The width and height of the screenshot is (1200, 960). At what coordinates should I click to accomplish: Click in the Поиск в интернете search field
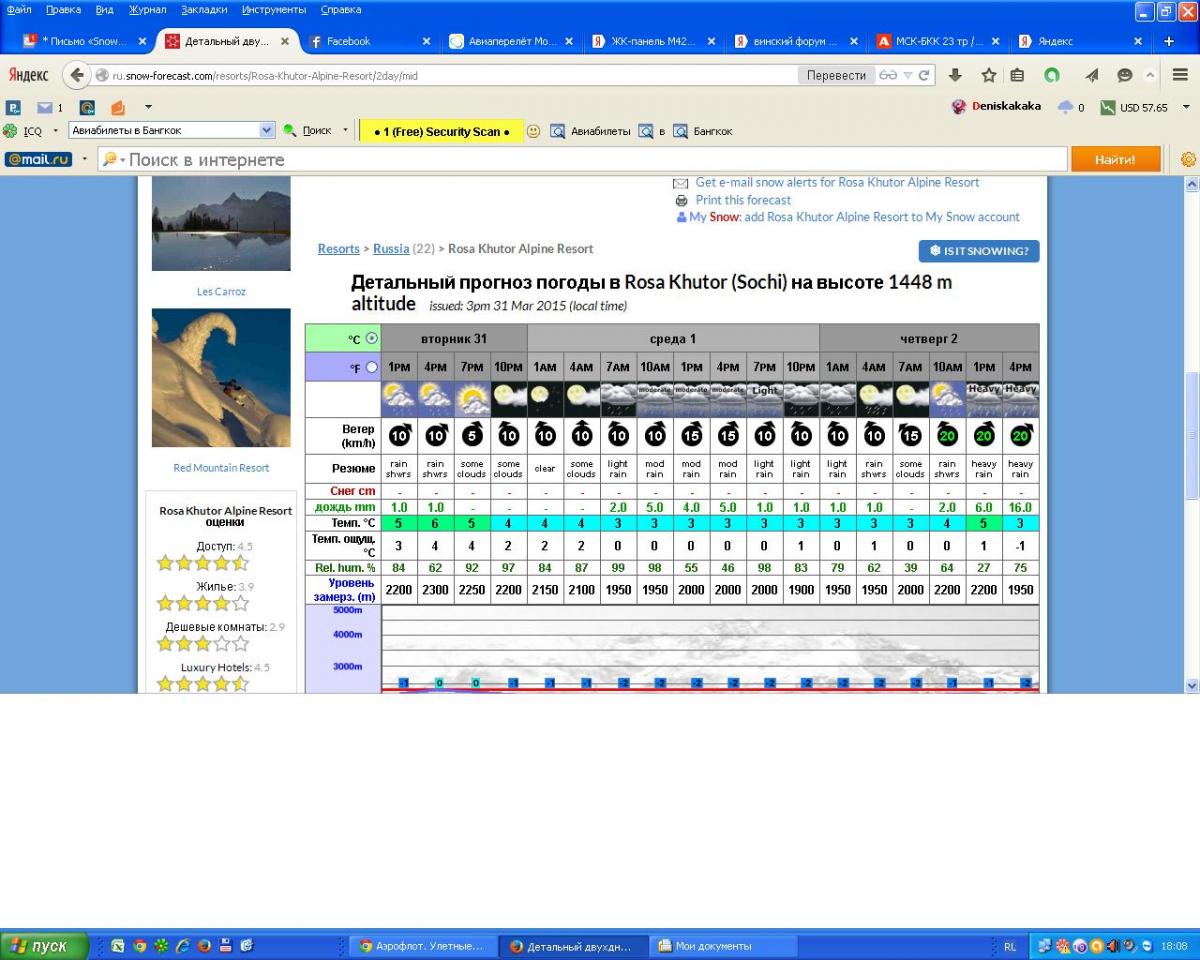[x=582, y=159]
